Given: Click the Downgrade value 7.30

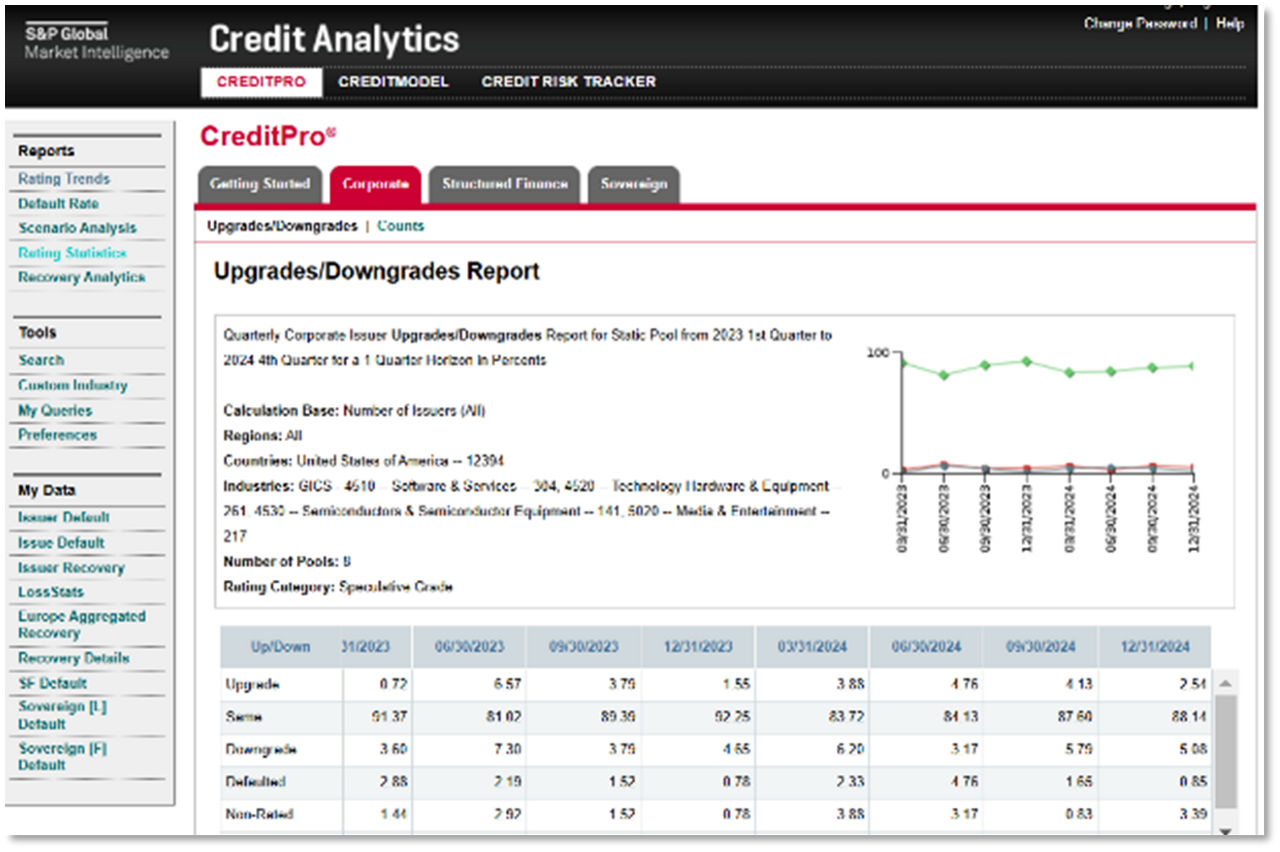Looking at the screenshot, I should click(506, 749).
